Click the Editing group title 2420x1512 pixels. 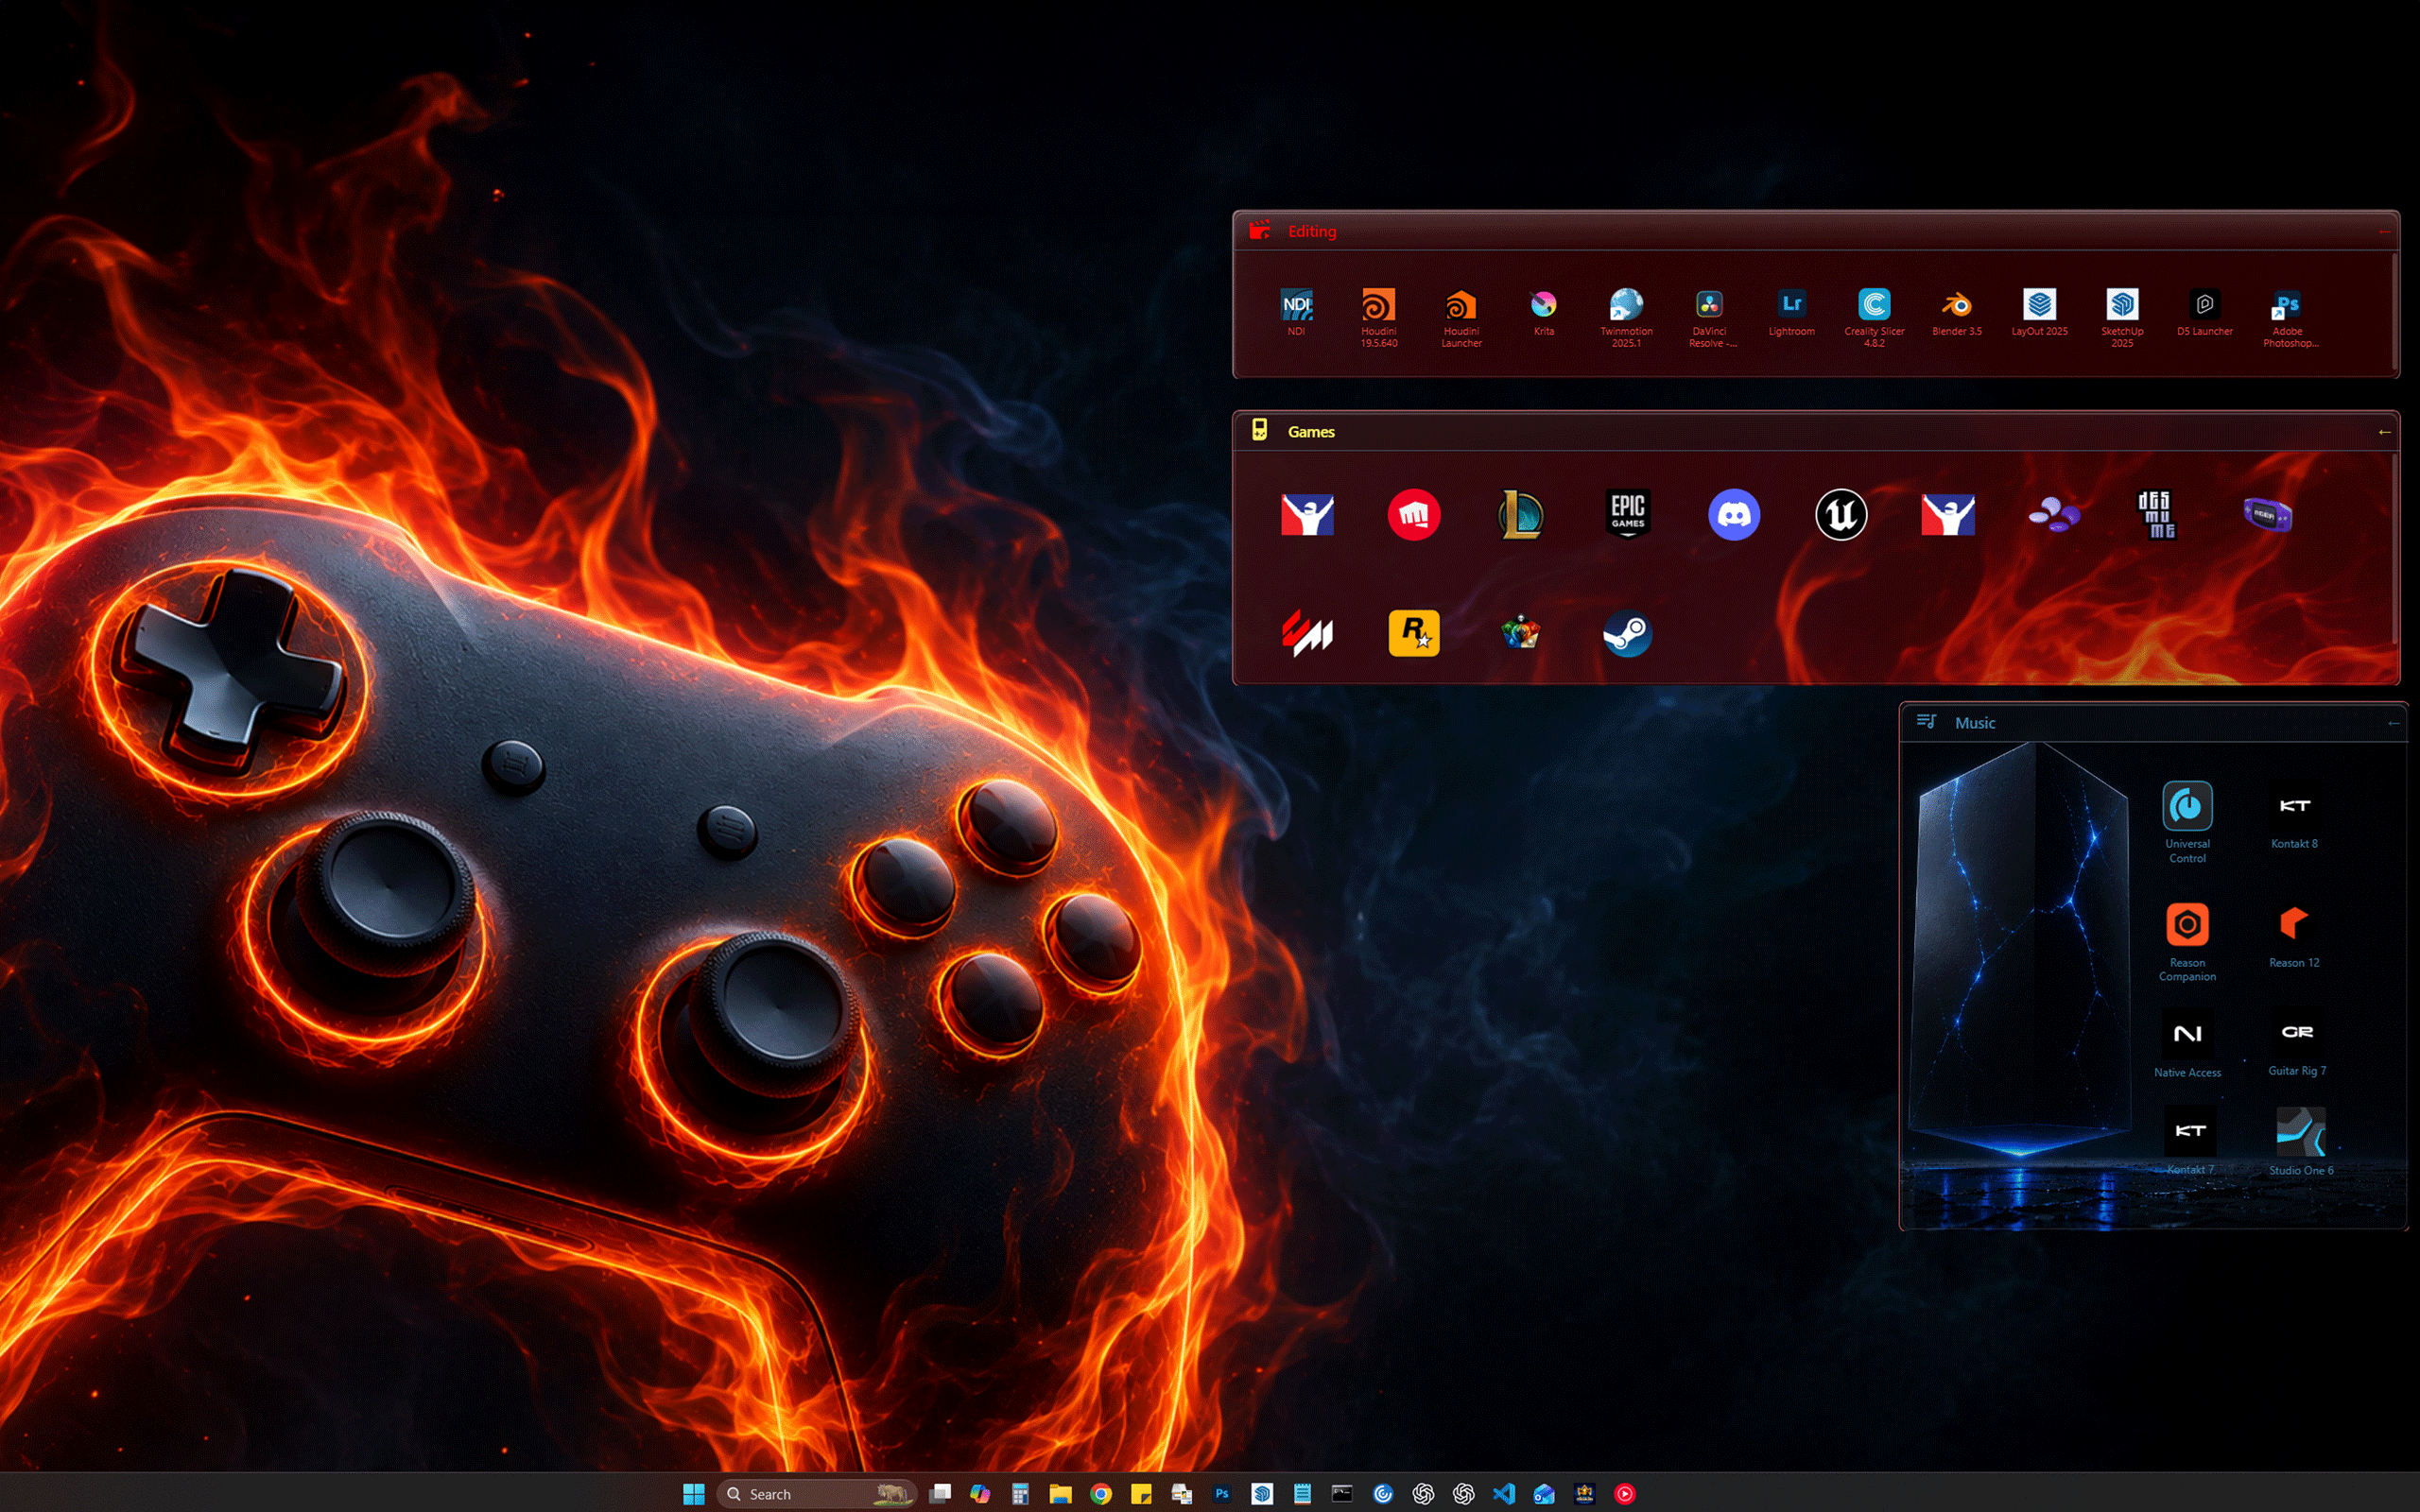coord(1312,231)
